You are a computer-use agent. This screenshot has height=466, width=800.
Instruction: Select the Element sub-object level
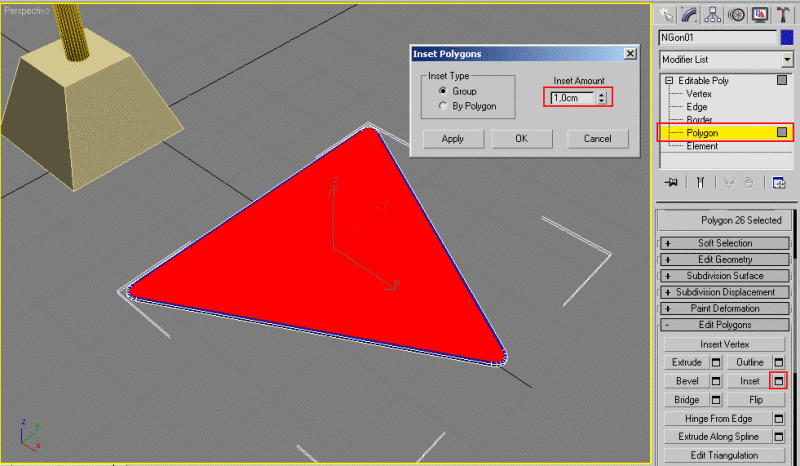tap(702, 146)
